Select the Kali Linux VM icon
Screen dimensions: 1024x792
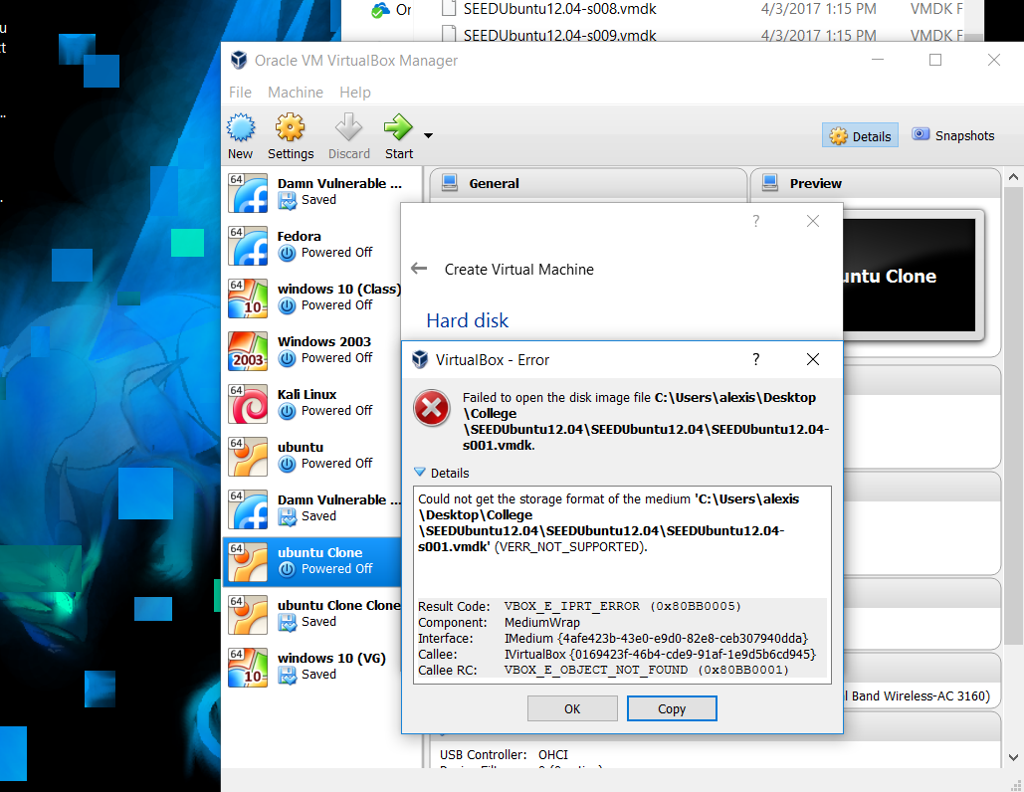[x=248, y=404]
